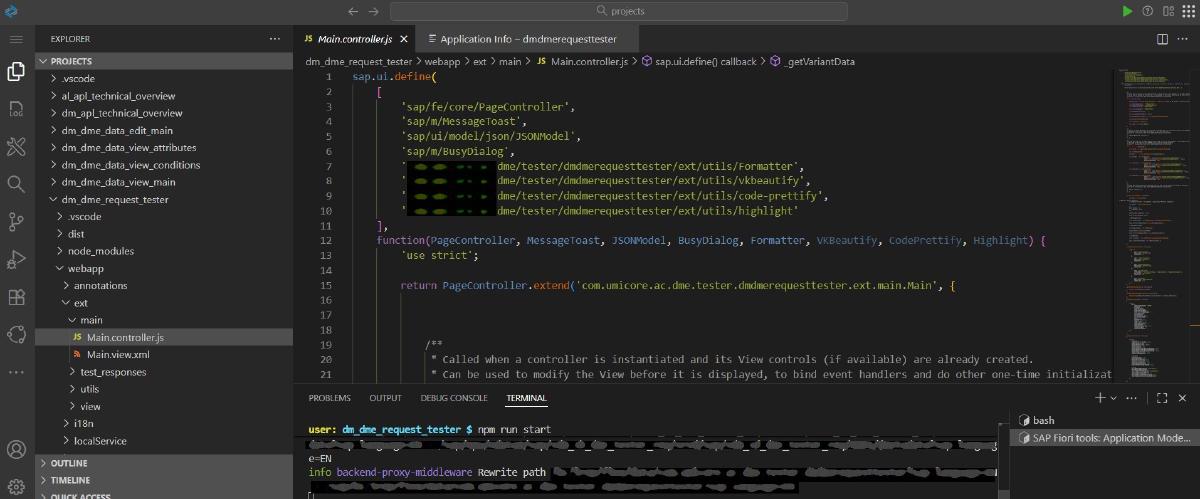Click the green Run play icon
This screenshot has width=1200, height=499.
tap(1127, 11)
